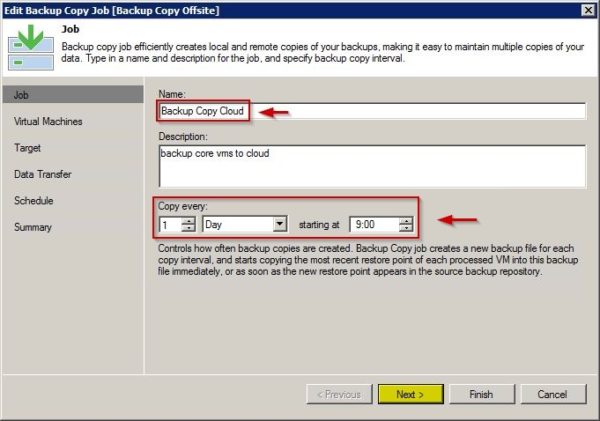Click the bold "Job" header title

tap(70, 29)
